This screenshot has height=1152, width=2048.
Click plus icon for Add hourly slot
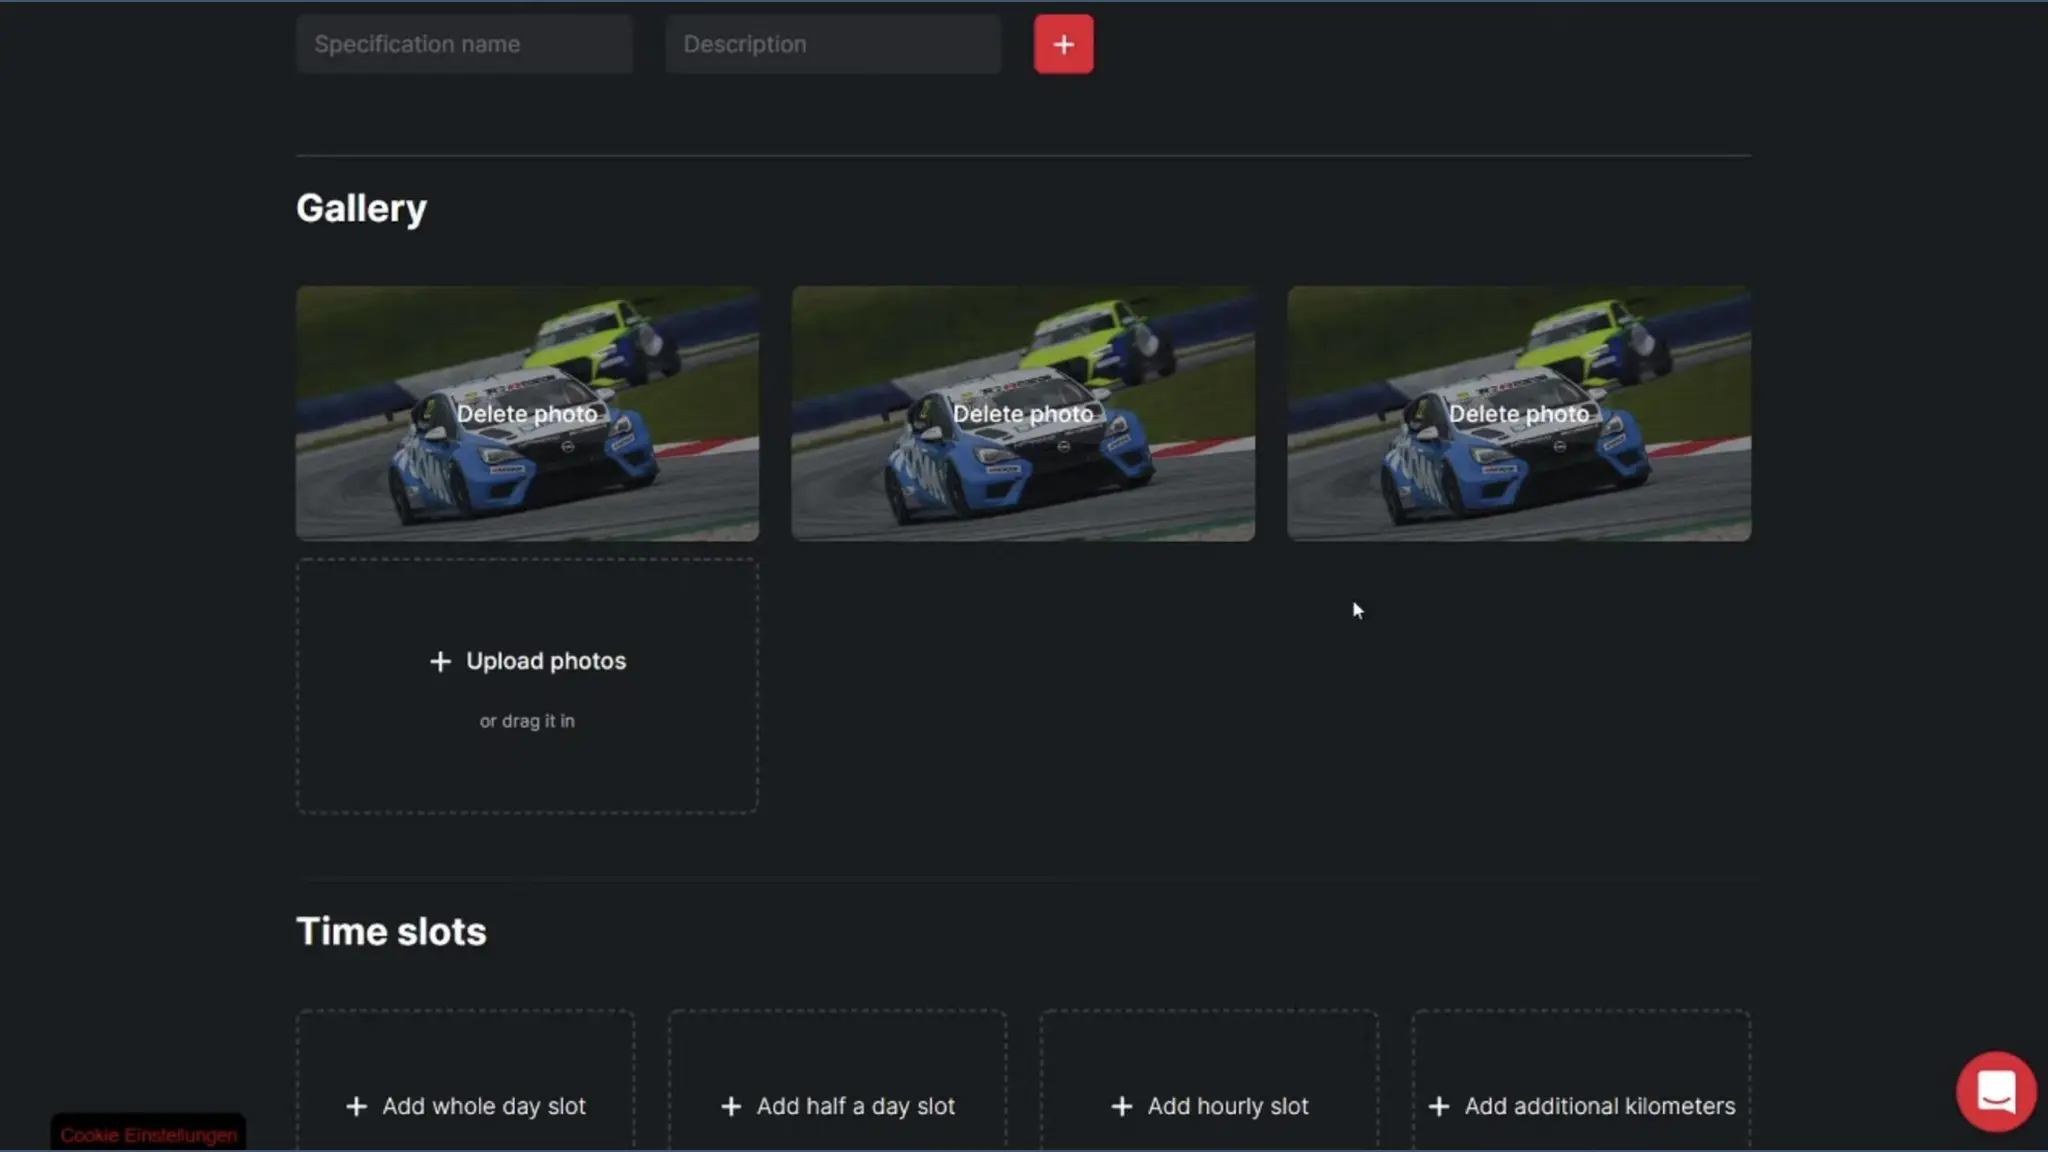point(1122,1106)
